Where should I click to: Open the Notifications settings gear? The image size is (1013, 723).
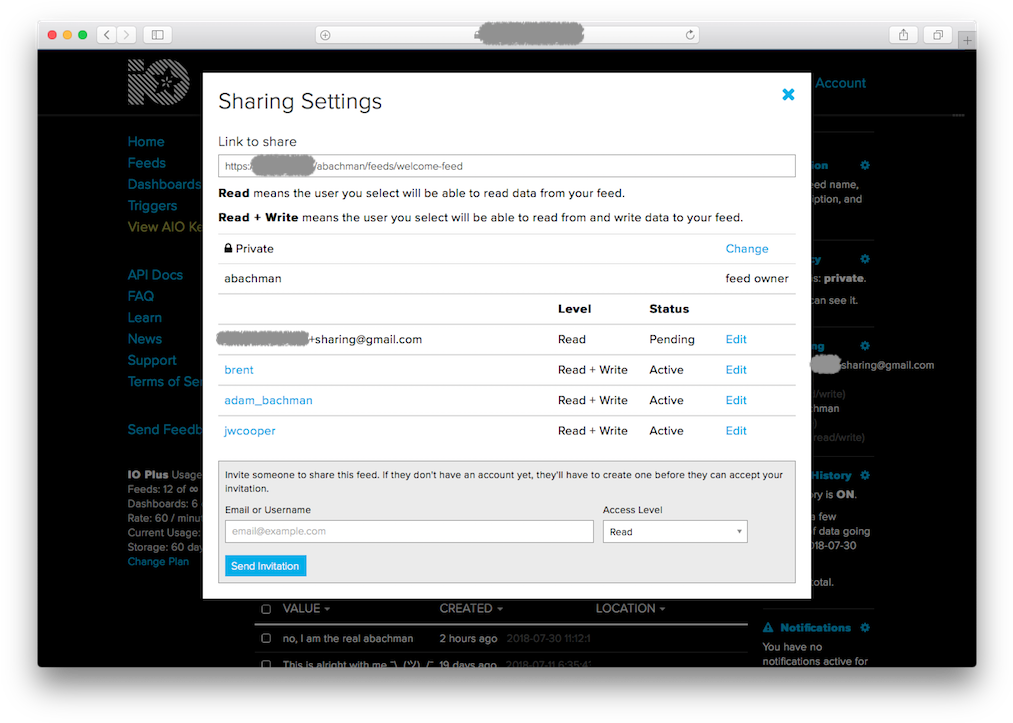pos(865,627)
